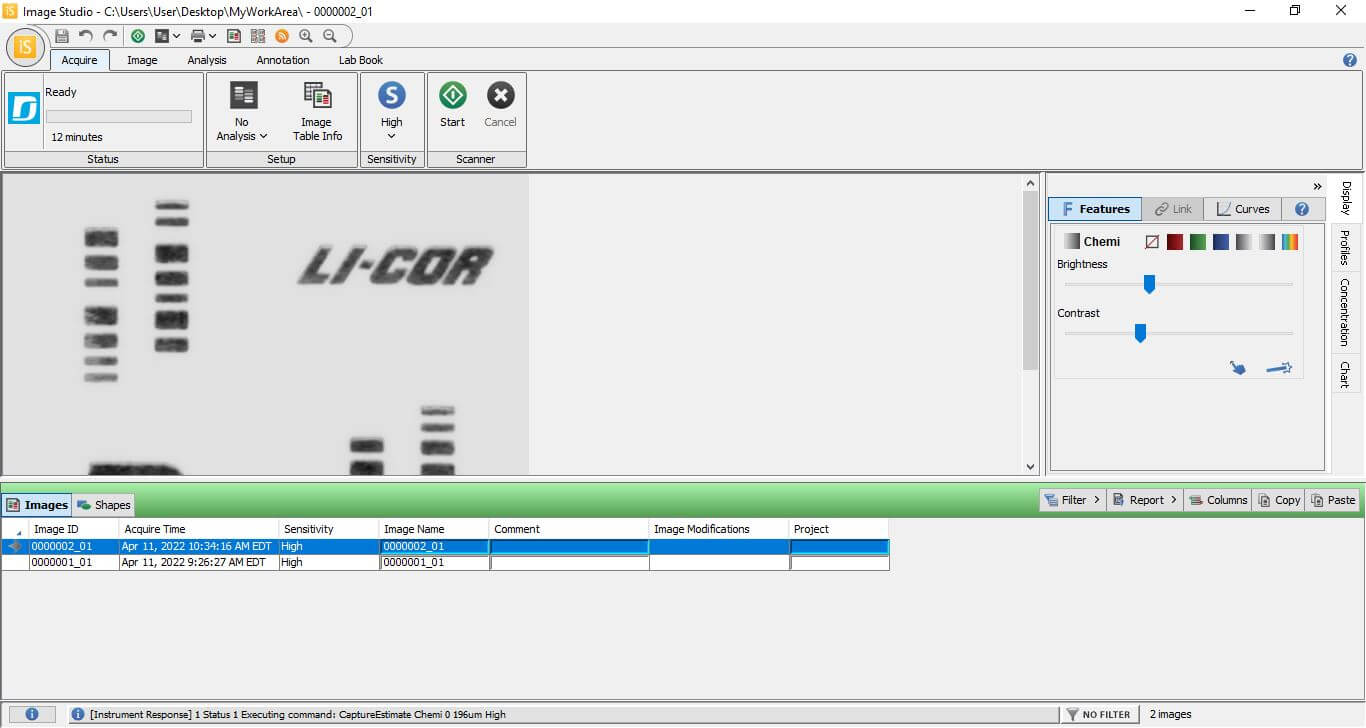The height and width of the screenshot is (728, 1366).
Task: Open the Lab Book tab
Action: click(x=360, y=59)
